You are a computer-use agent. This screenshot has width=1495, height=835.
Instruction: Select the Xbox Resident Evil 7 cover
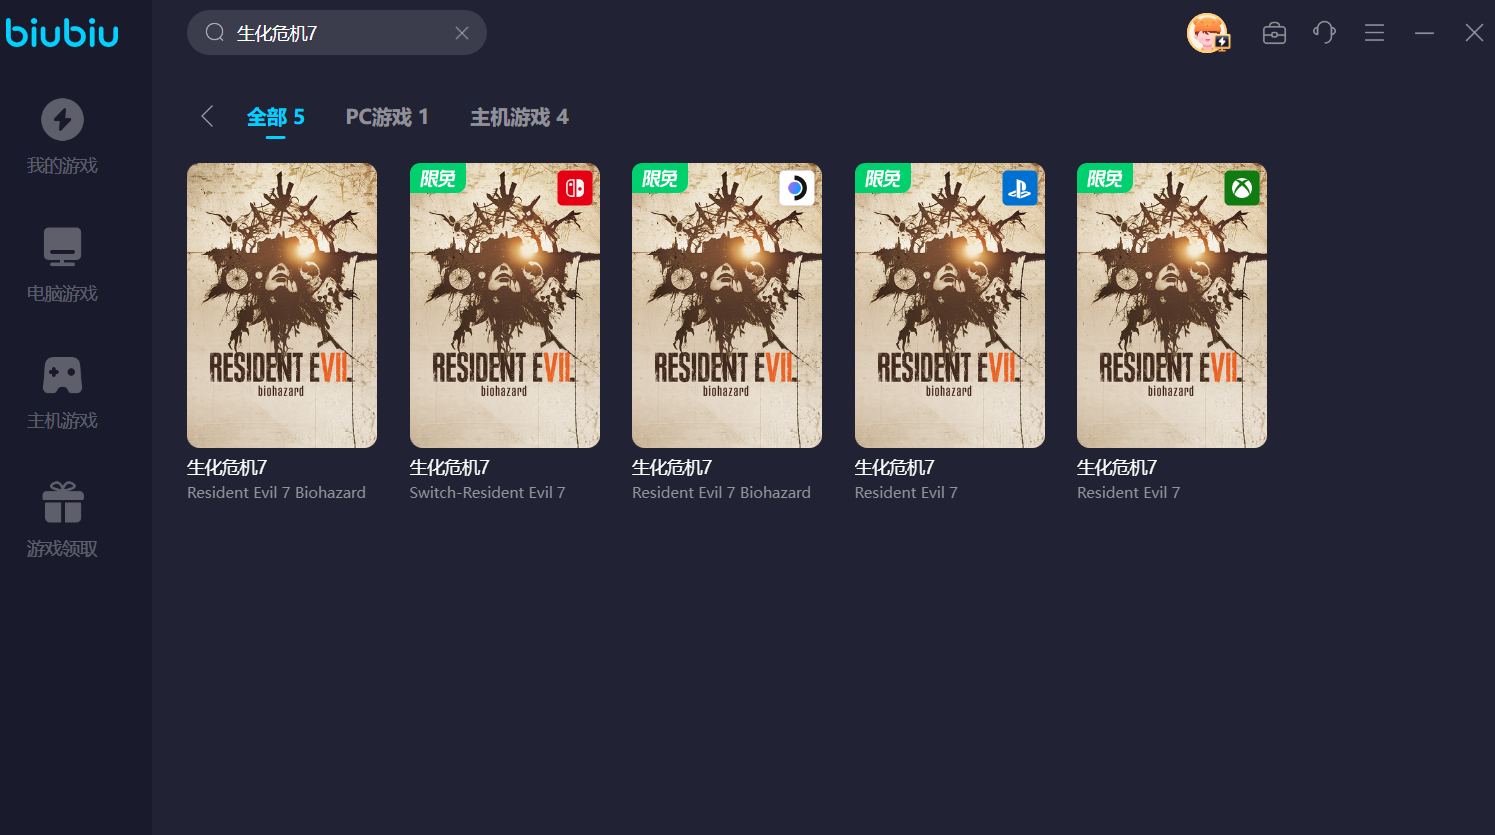[x=1171, y=305]
